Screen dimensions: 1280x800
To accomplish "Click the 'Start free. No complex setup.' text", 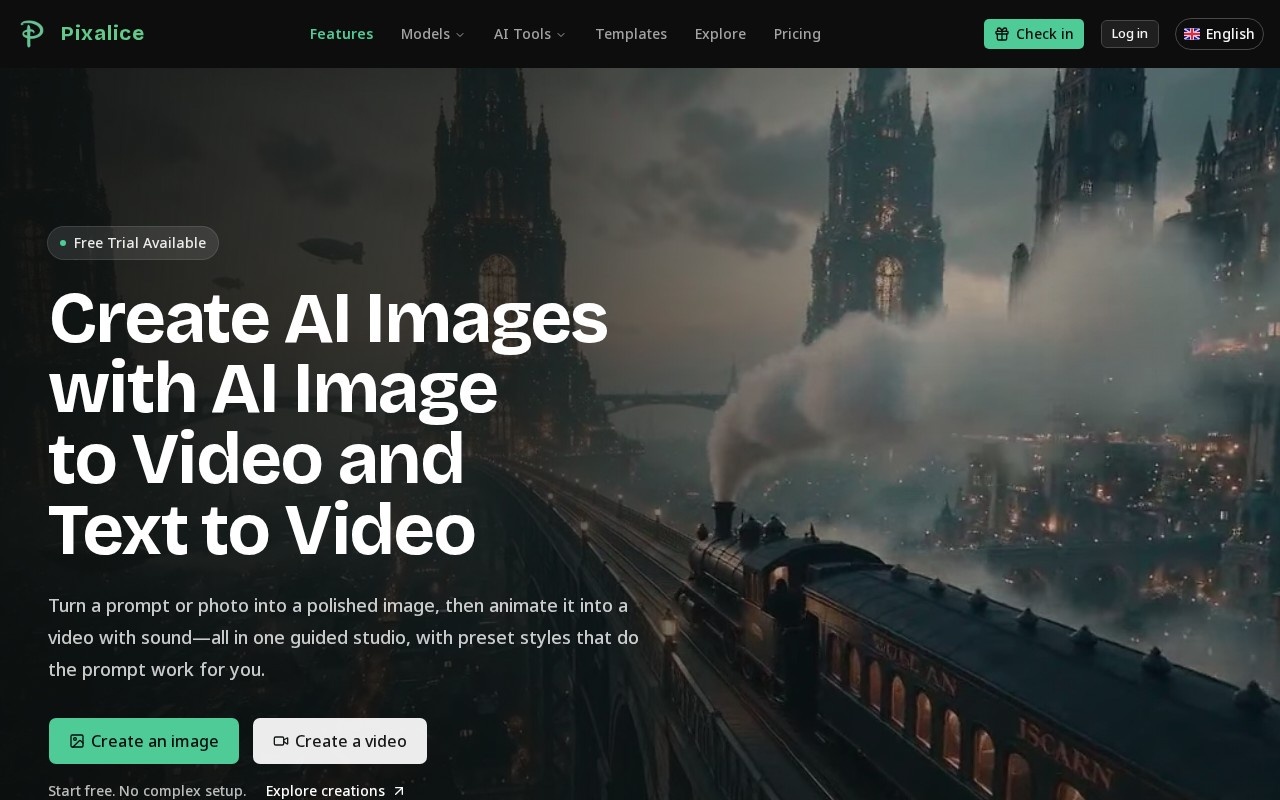I will tap(147, 791).
